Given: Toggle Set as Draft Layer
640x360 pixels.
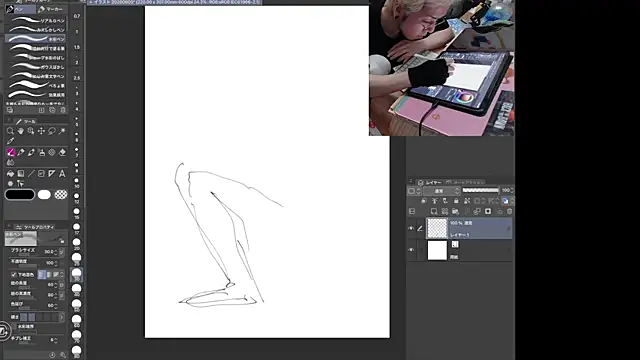Looking at the screenshot, I should pos(445,201).
